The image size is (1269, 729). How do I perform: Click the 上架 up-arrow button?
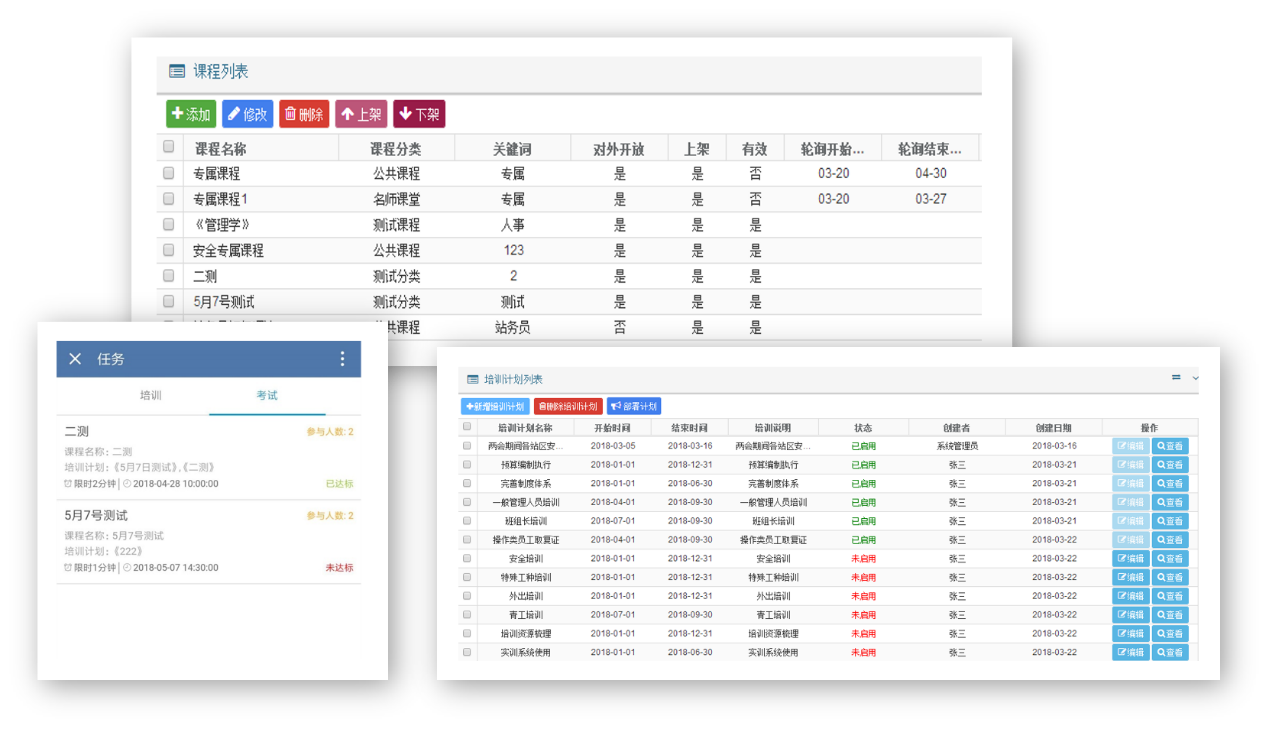361,114
